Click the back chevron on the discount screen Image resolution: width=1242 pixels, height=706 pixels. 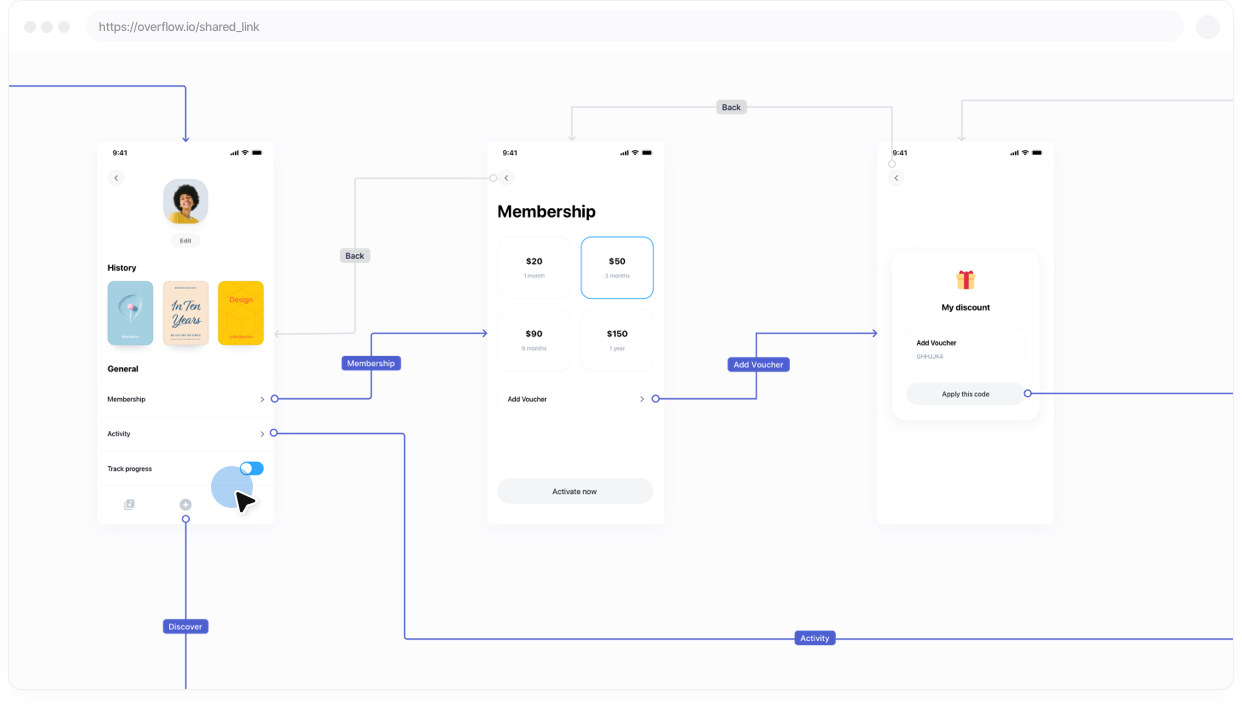[896, 177]
